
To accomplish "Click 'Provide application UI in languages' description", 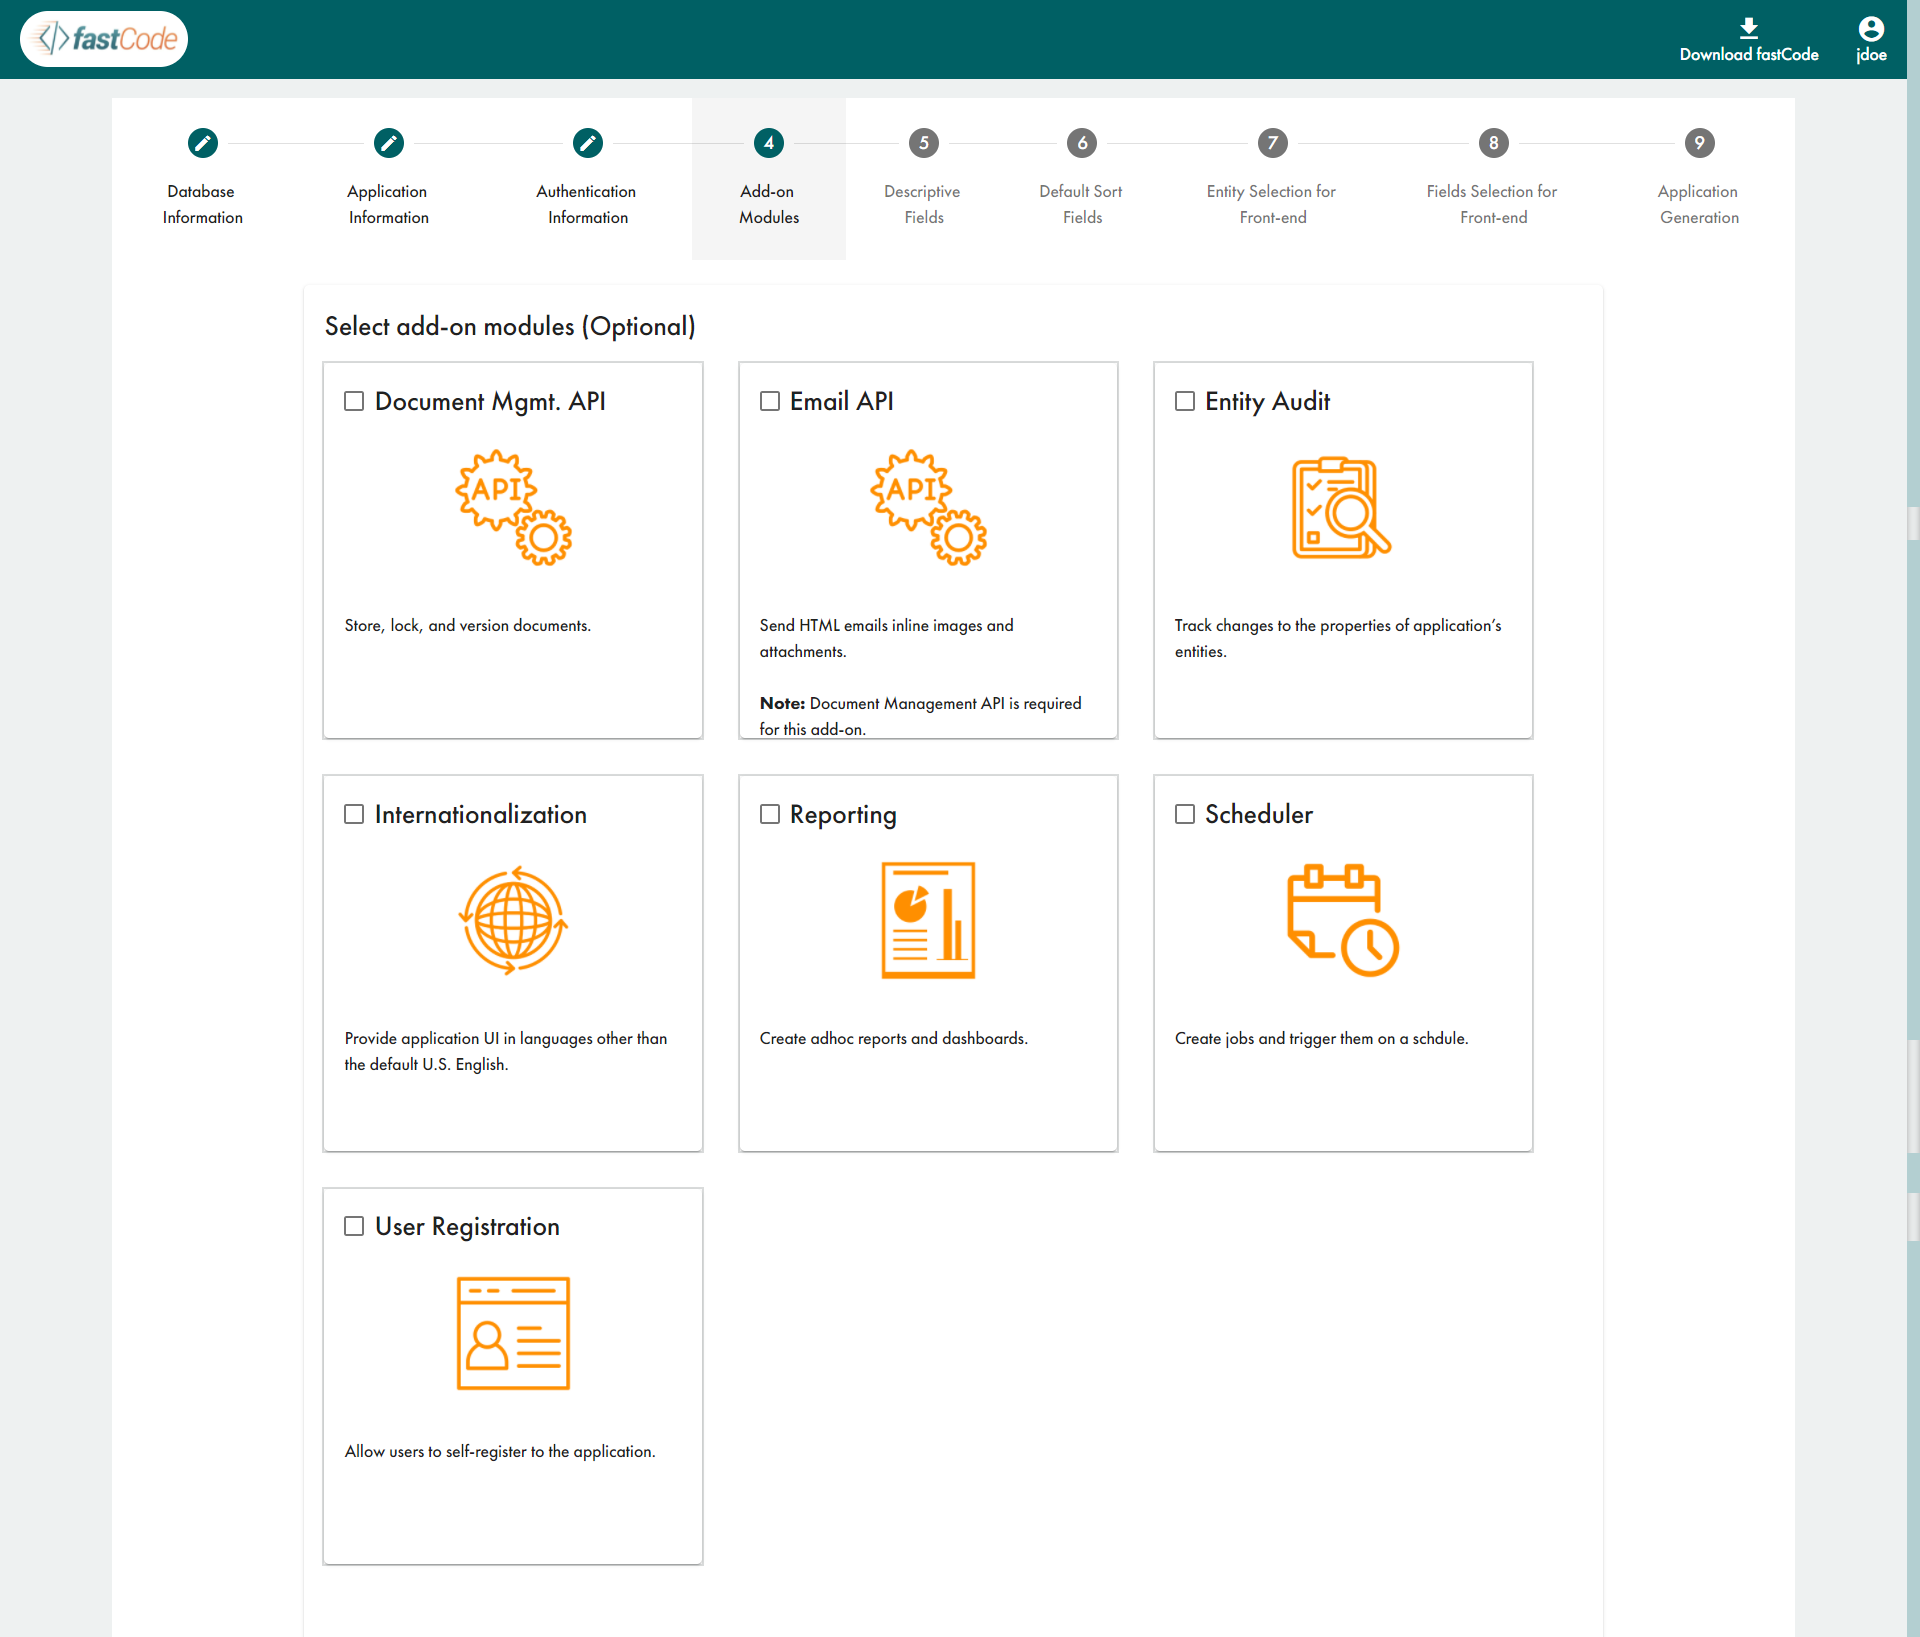I will (506, 1051).
